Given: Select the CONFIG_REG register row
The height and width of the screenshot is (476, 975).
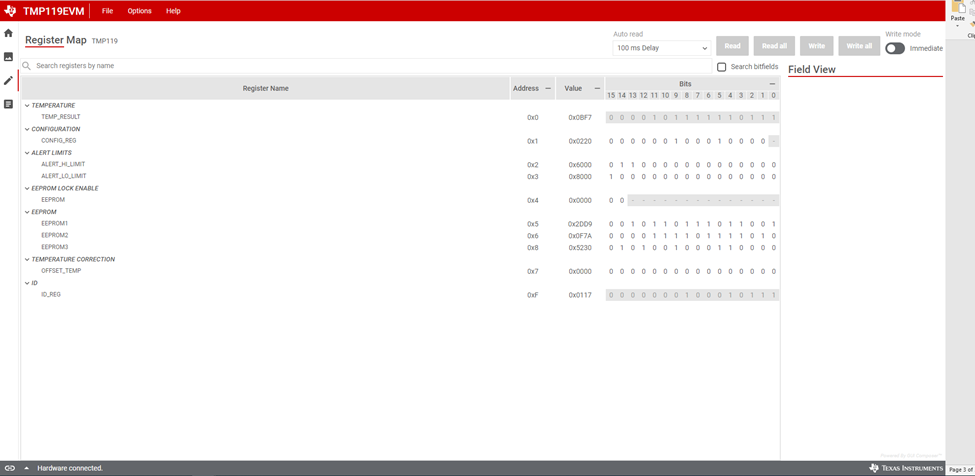Looking at the screenshot, I should point(400,141).
